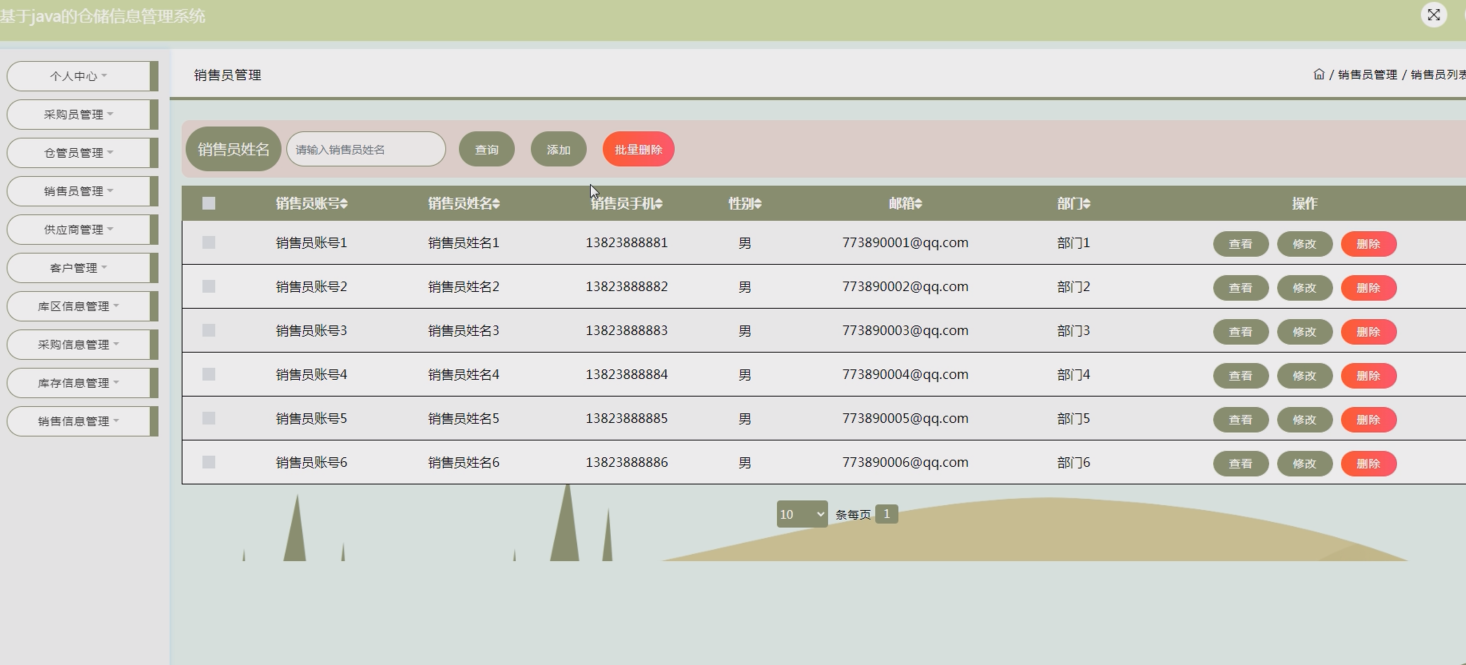Viewport: 1466px width, 665px height.
Task: Click 修改 for 销售员账号1
Action: point(1305,244)
